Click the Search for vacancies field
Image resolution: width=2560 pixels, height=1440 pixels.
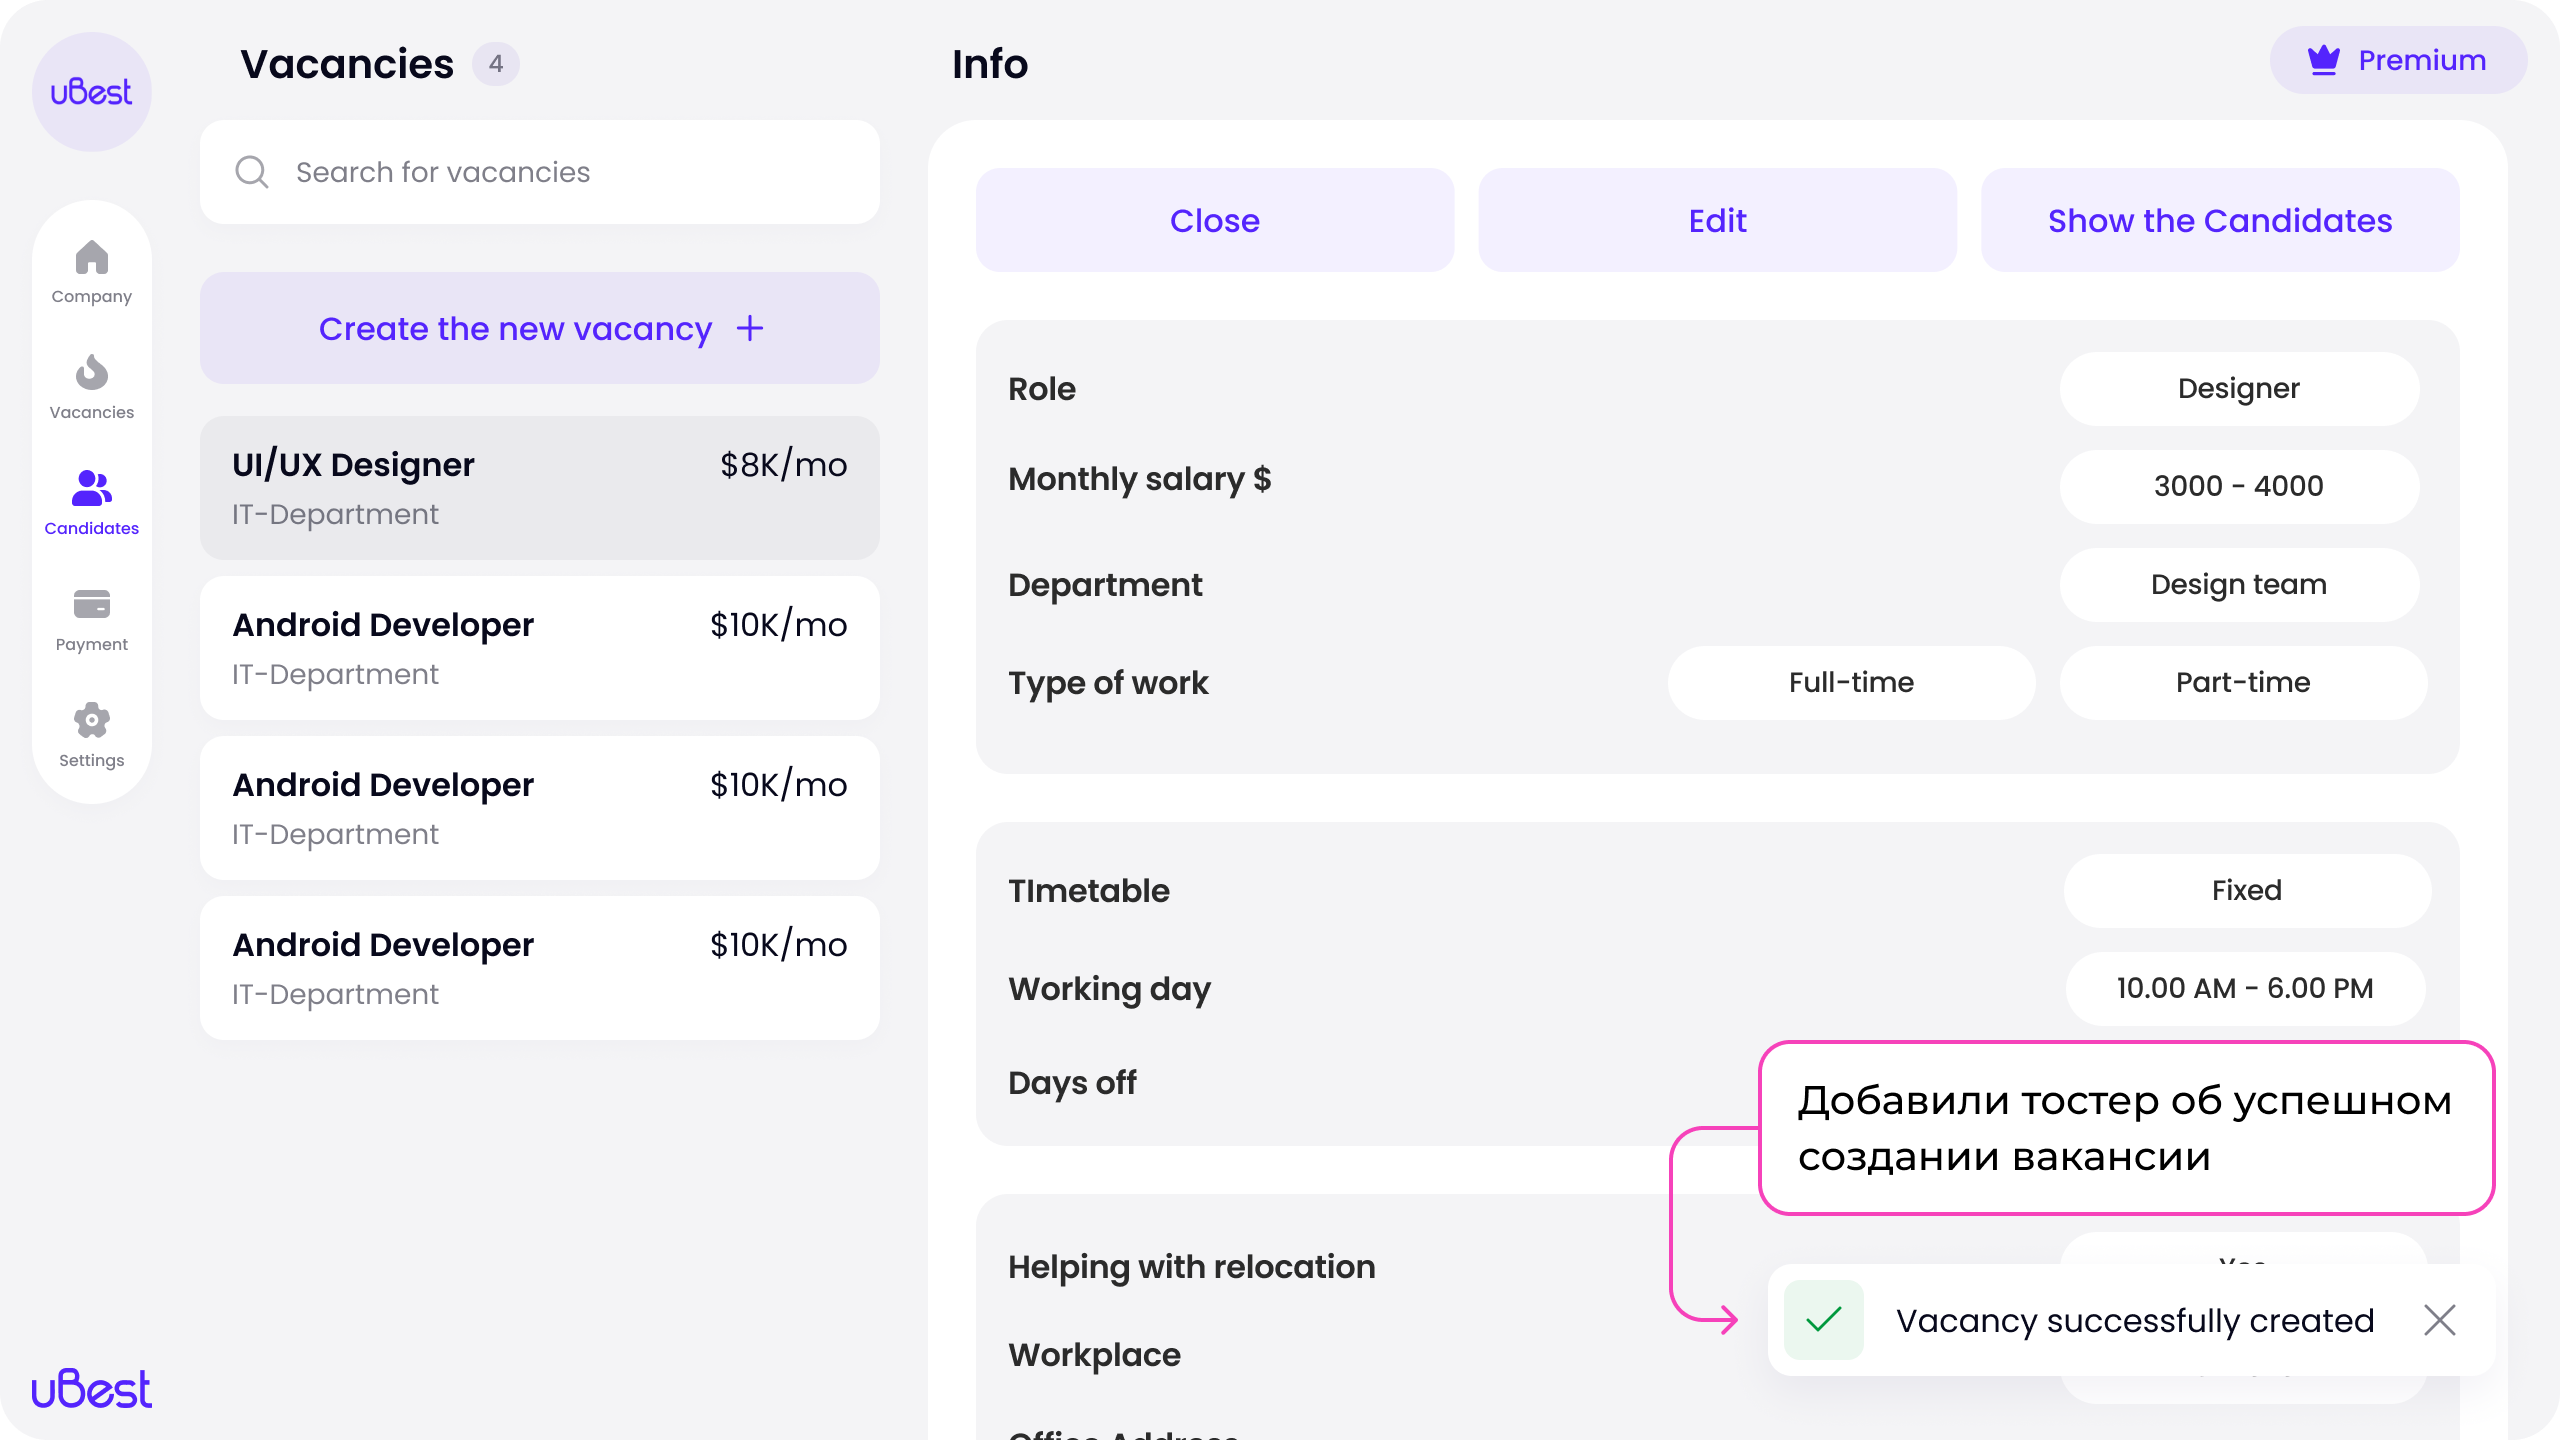pyautogui.click(x=540, y=172)
